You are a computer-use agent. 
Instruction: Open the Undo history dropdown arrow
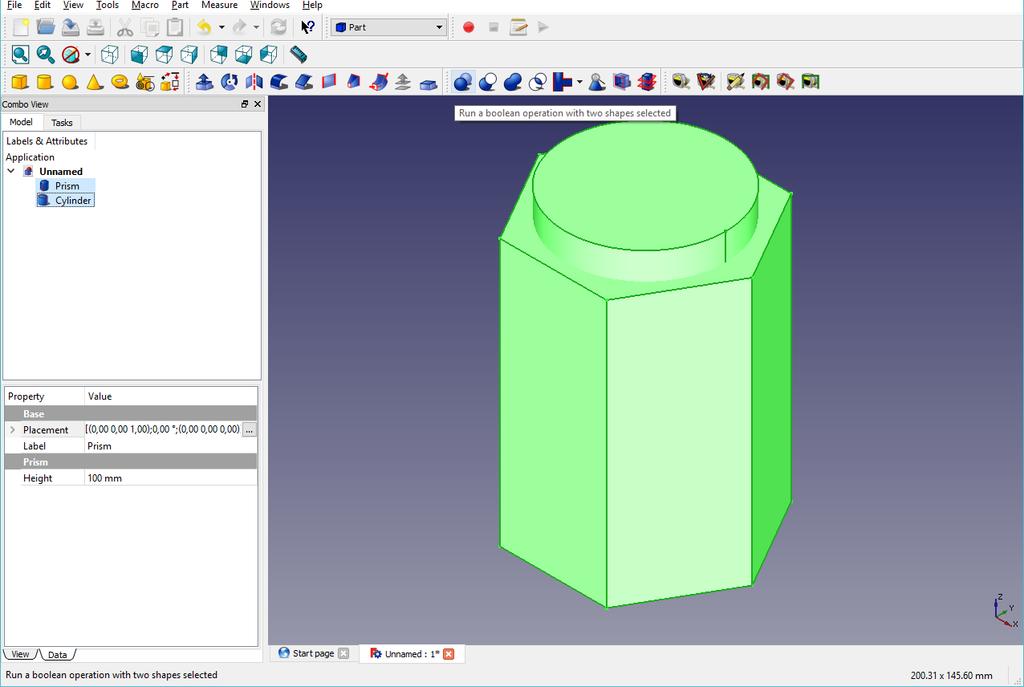click(221, 27)
